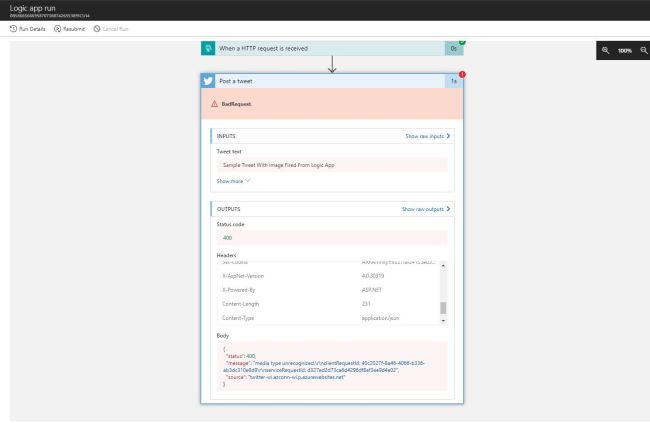The image size is (650, 423).
Task: Click the Tweet text value field
Action: click(x=332, y=165)
